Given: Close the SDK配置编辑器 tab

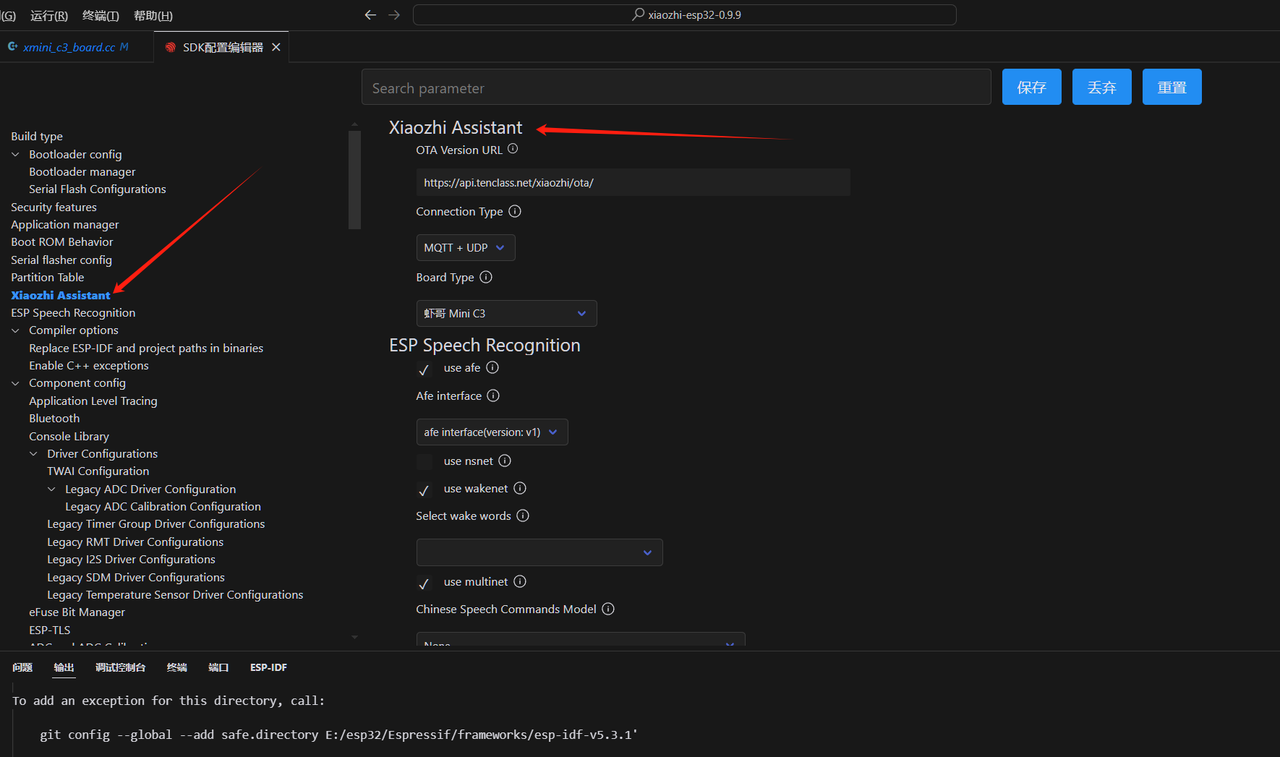Looking at the screenshot, I should click(276, 47).
